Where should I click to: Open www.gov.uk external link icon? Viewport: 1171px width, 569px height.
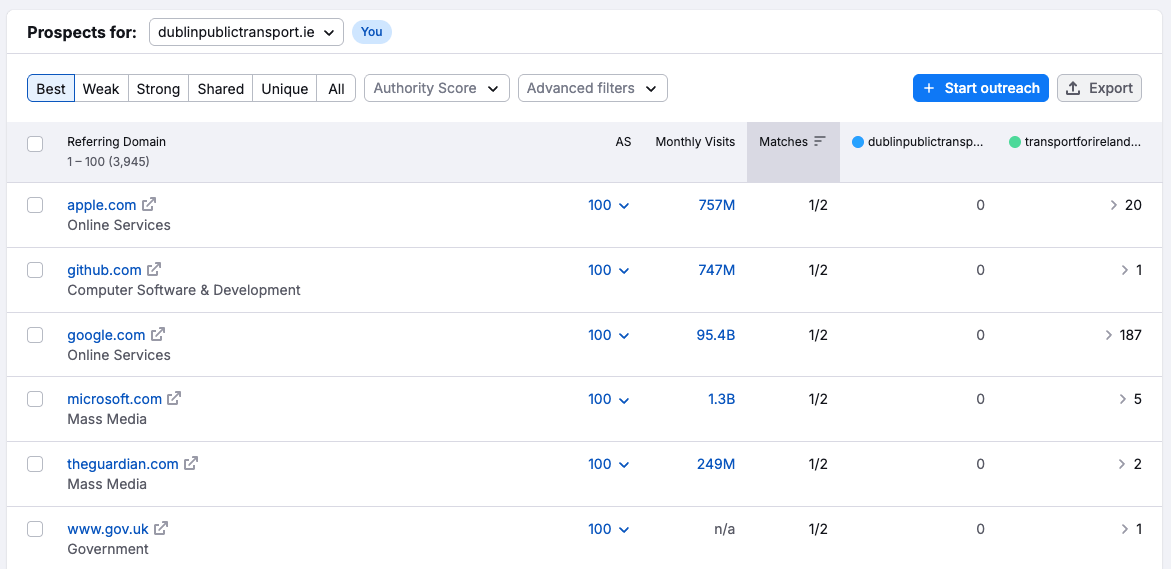(161, 529)
